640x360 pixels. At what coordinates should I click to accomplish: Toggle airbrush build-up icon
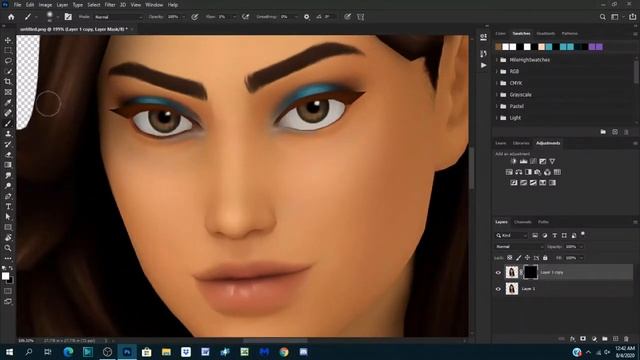pos(245,17)
